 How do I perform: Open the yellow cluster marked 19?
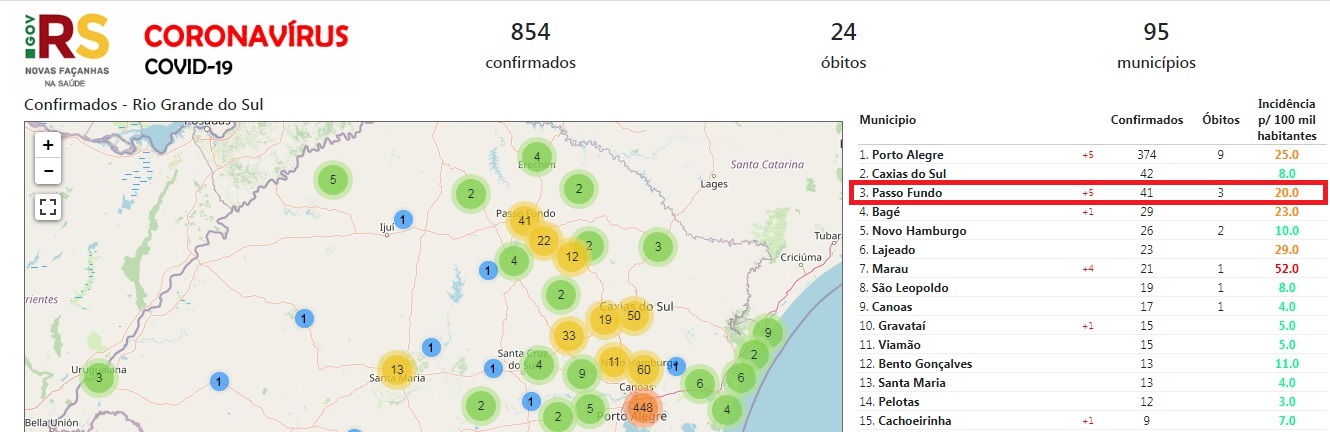pyautogui.click(x=604, y=320)
